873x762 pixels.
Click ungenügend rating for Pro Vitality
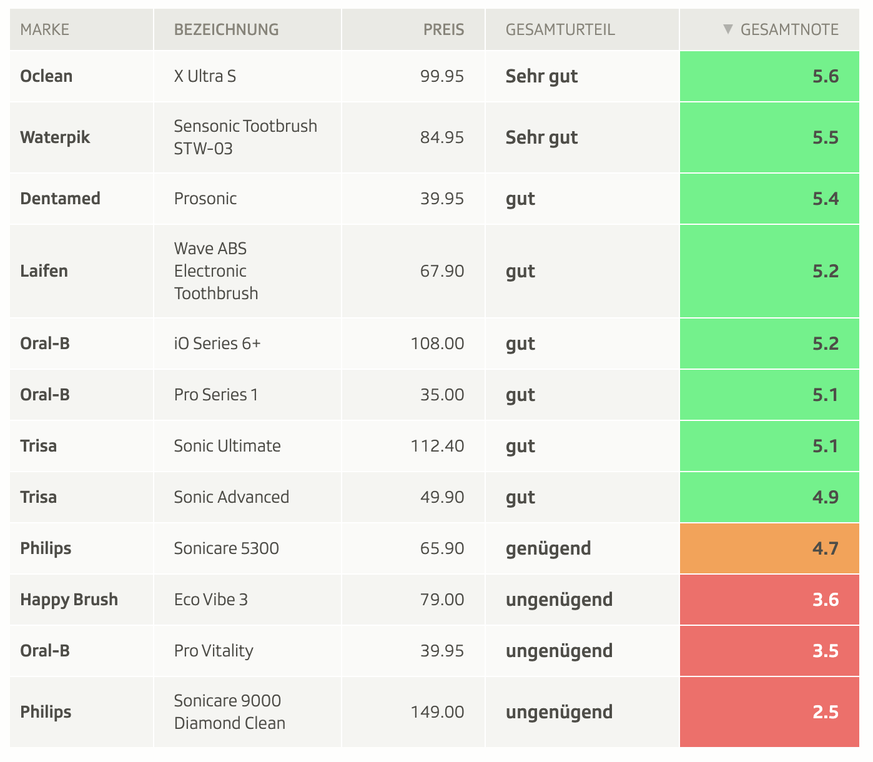(x=559, y=651)
